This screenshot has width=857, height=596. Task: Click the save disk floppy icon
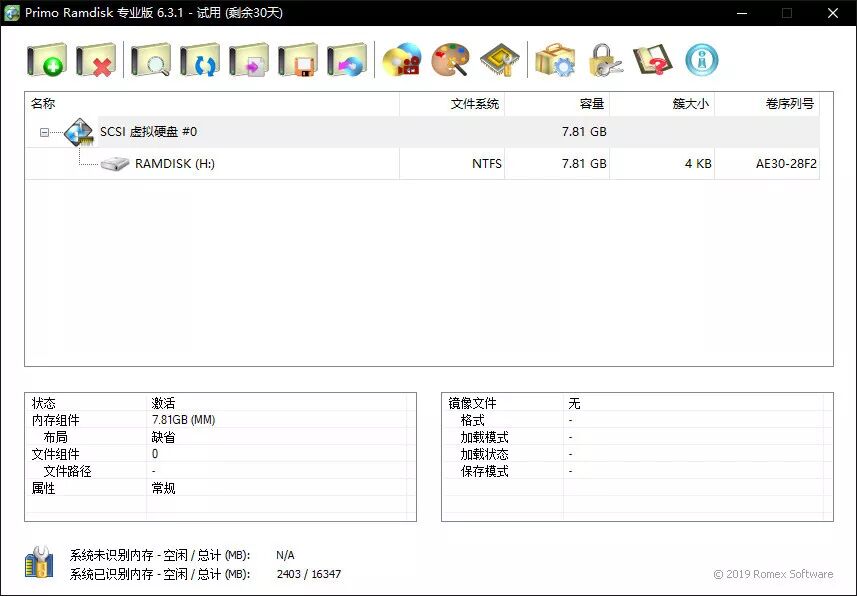pyautogui.click(x=298, y=60)
